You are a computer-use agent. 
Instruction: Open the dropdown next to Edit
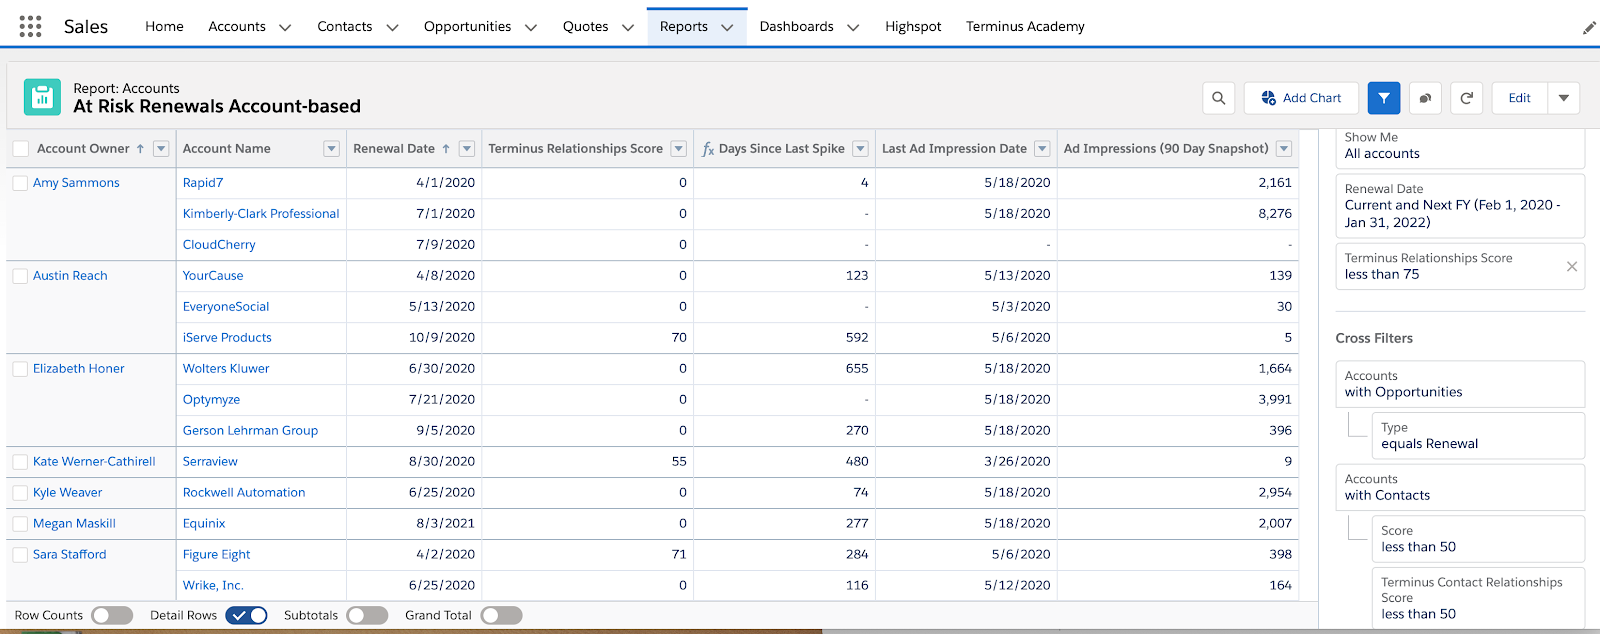1564,98
